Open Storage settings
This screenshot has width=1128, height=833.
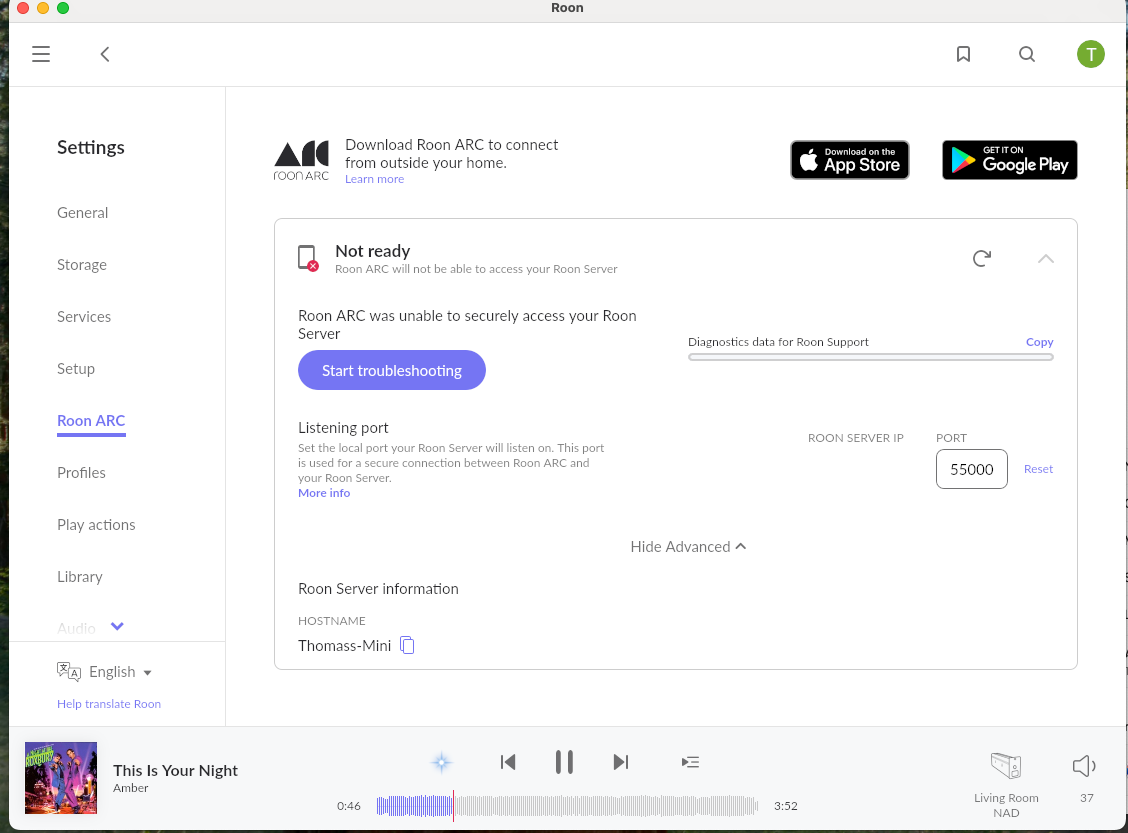pyautogui.click(x=82, y=265)
